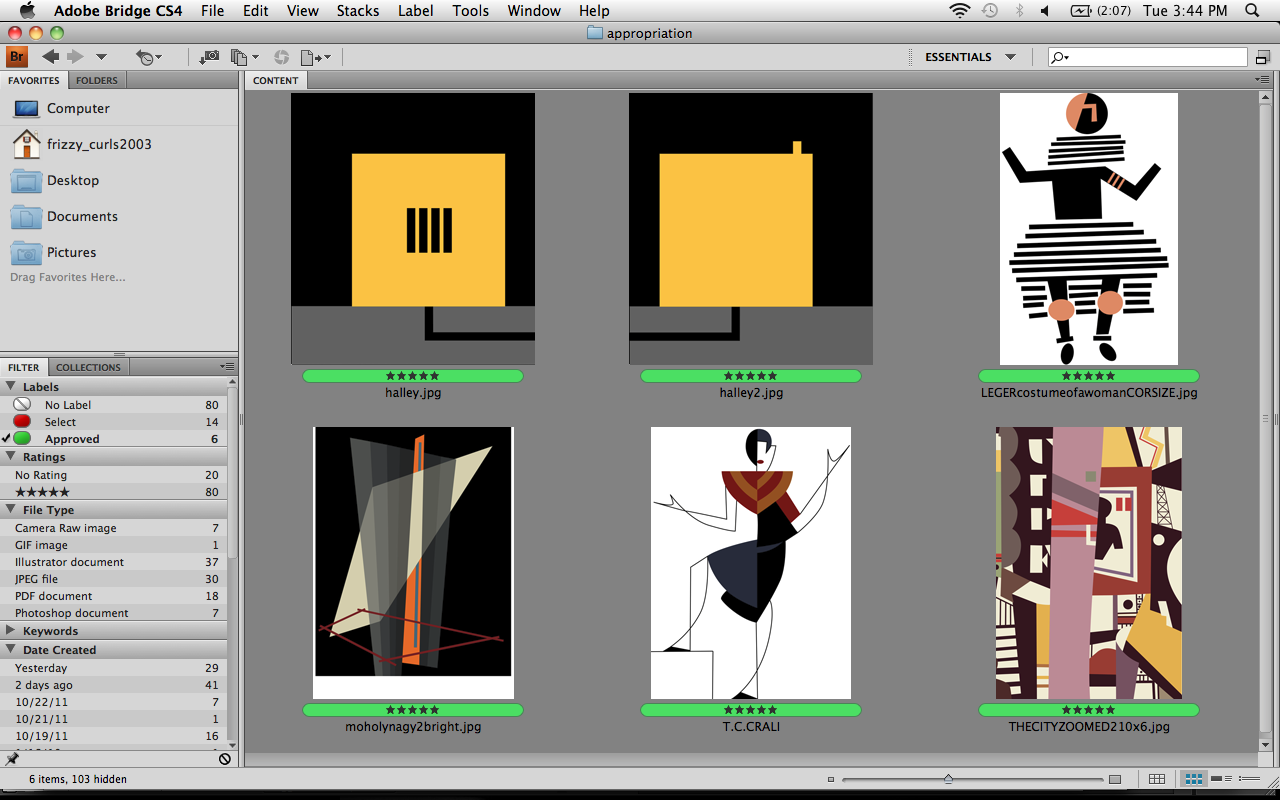1280x800 pixels.
Task: Open the Refine stacked-pages dropdown
Action: pyautogui.click(x=244, y=58)
